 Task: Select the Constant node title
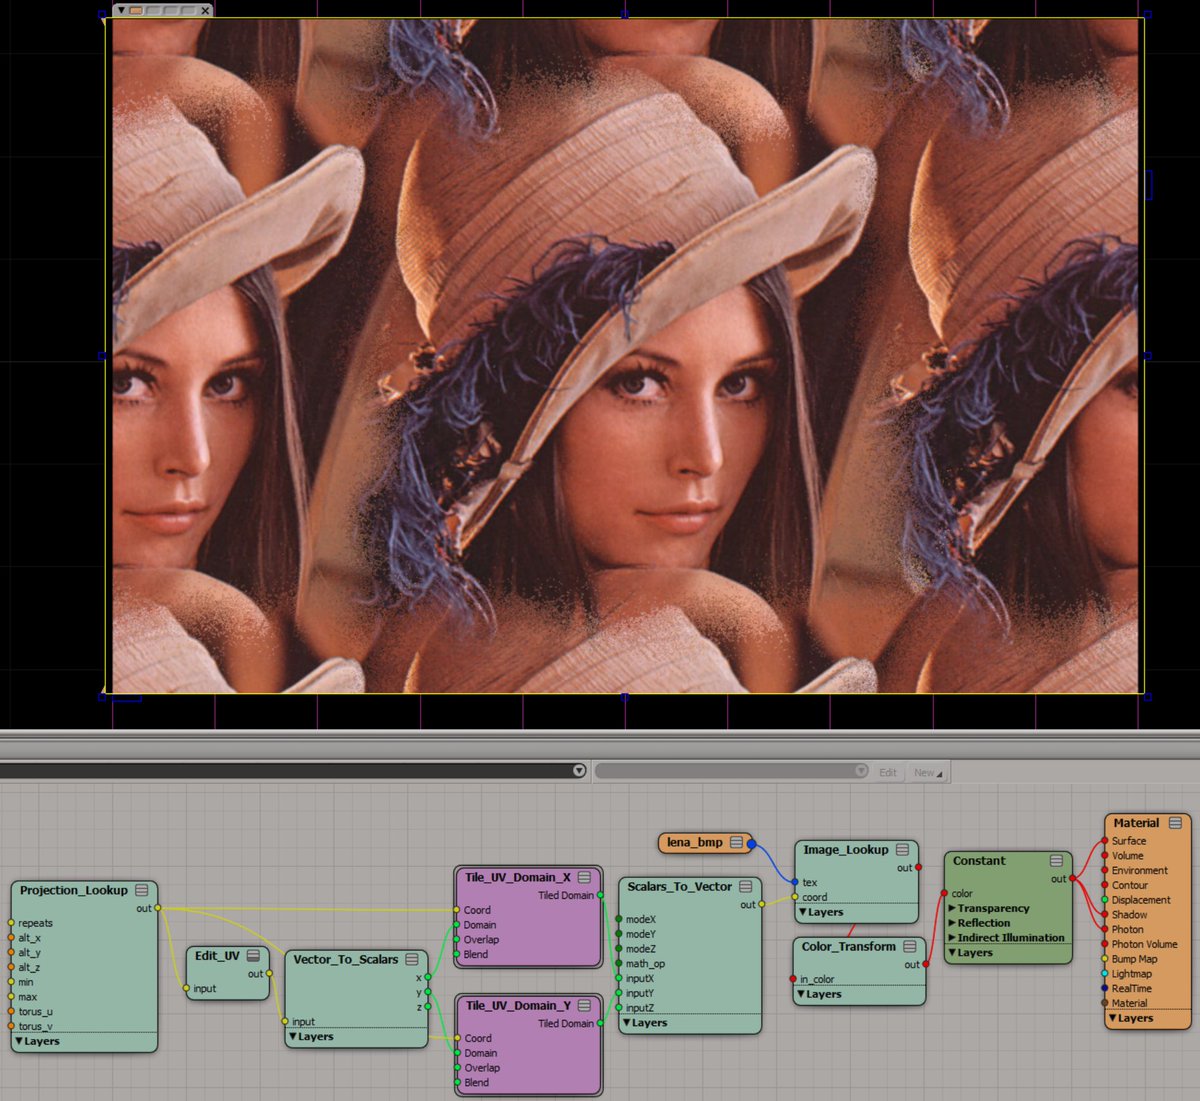(x=979, y=860)
